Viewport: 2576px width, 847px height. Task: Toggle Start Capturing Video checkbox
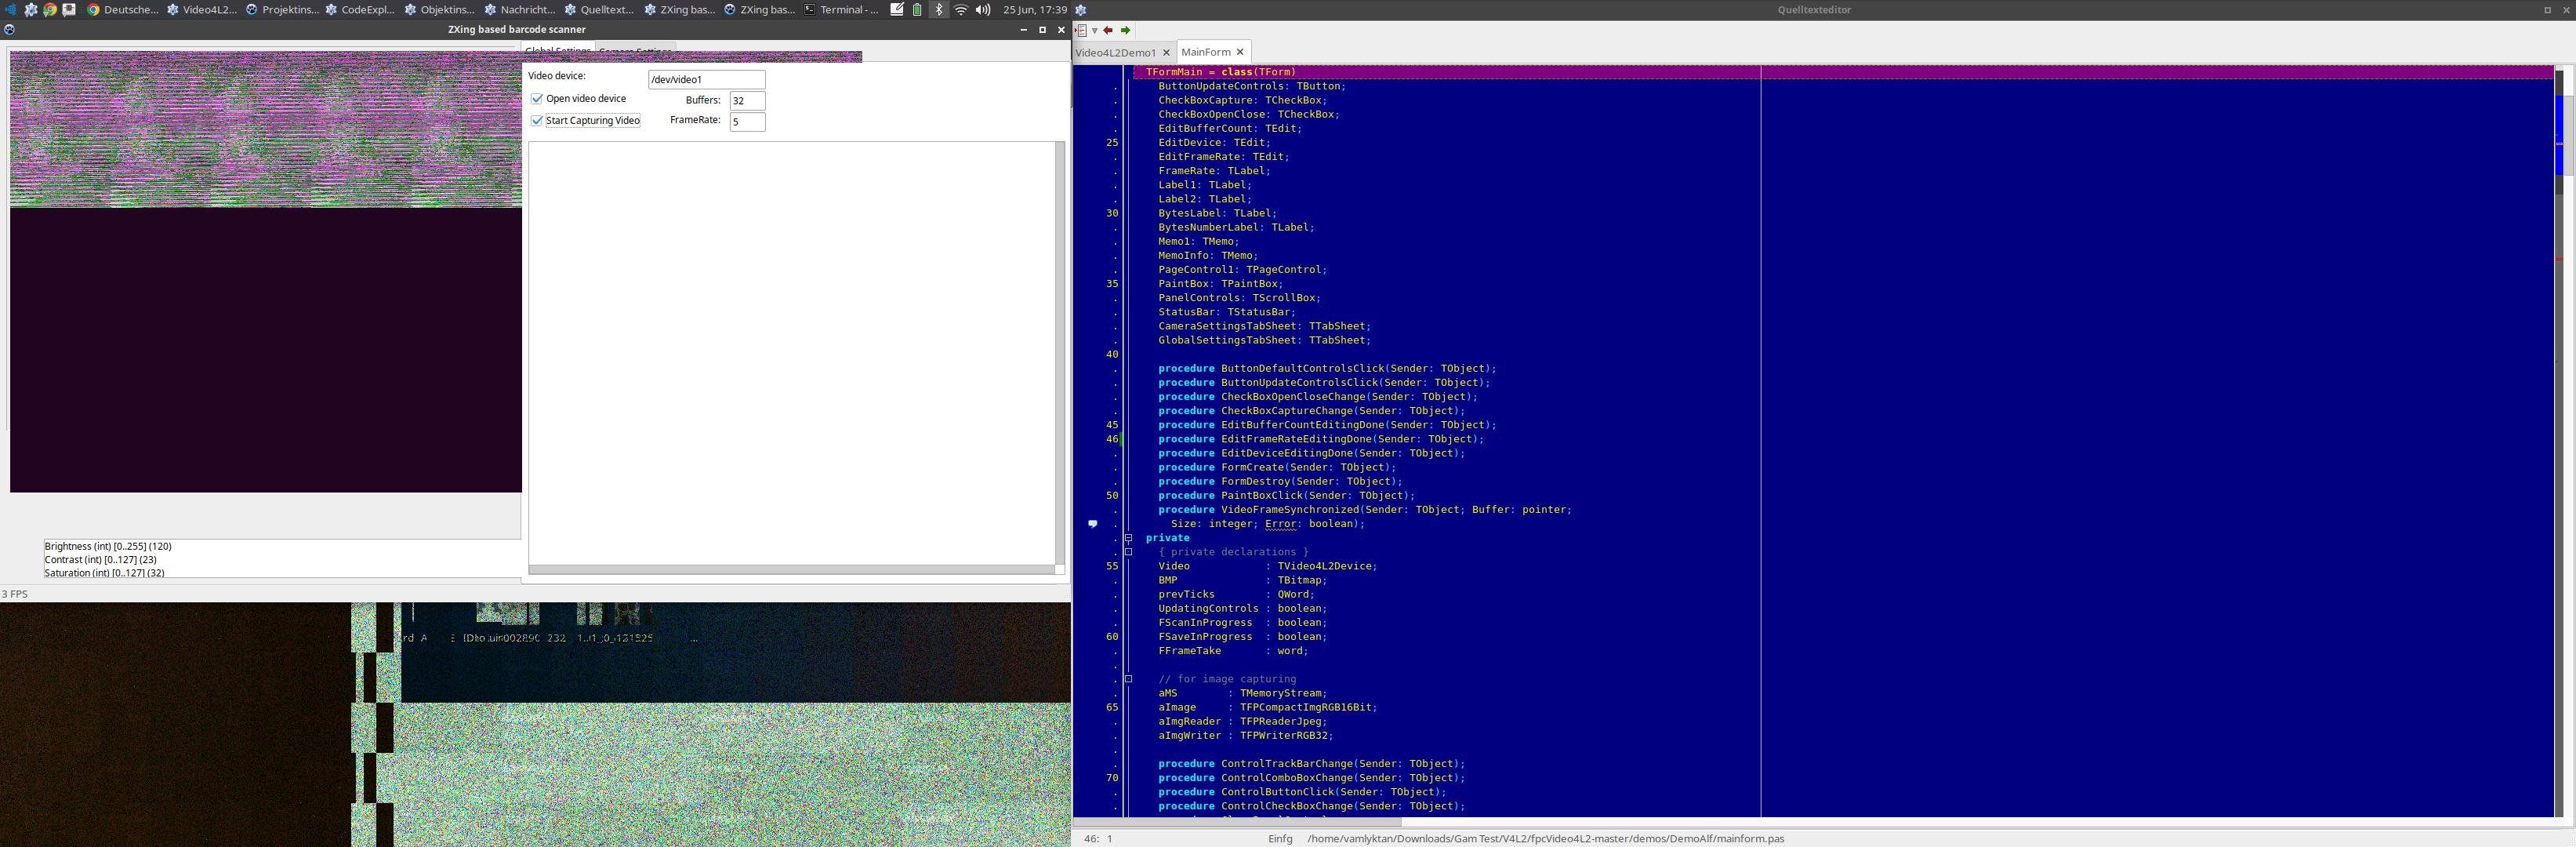(537, 121)
